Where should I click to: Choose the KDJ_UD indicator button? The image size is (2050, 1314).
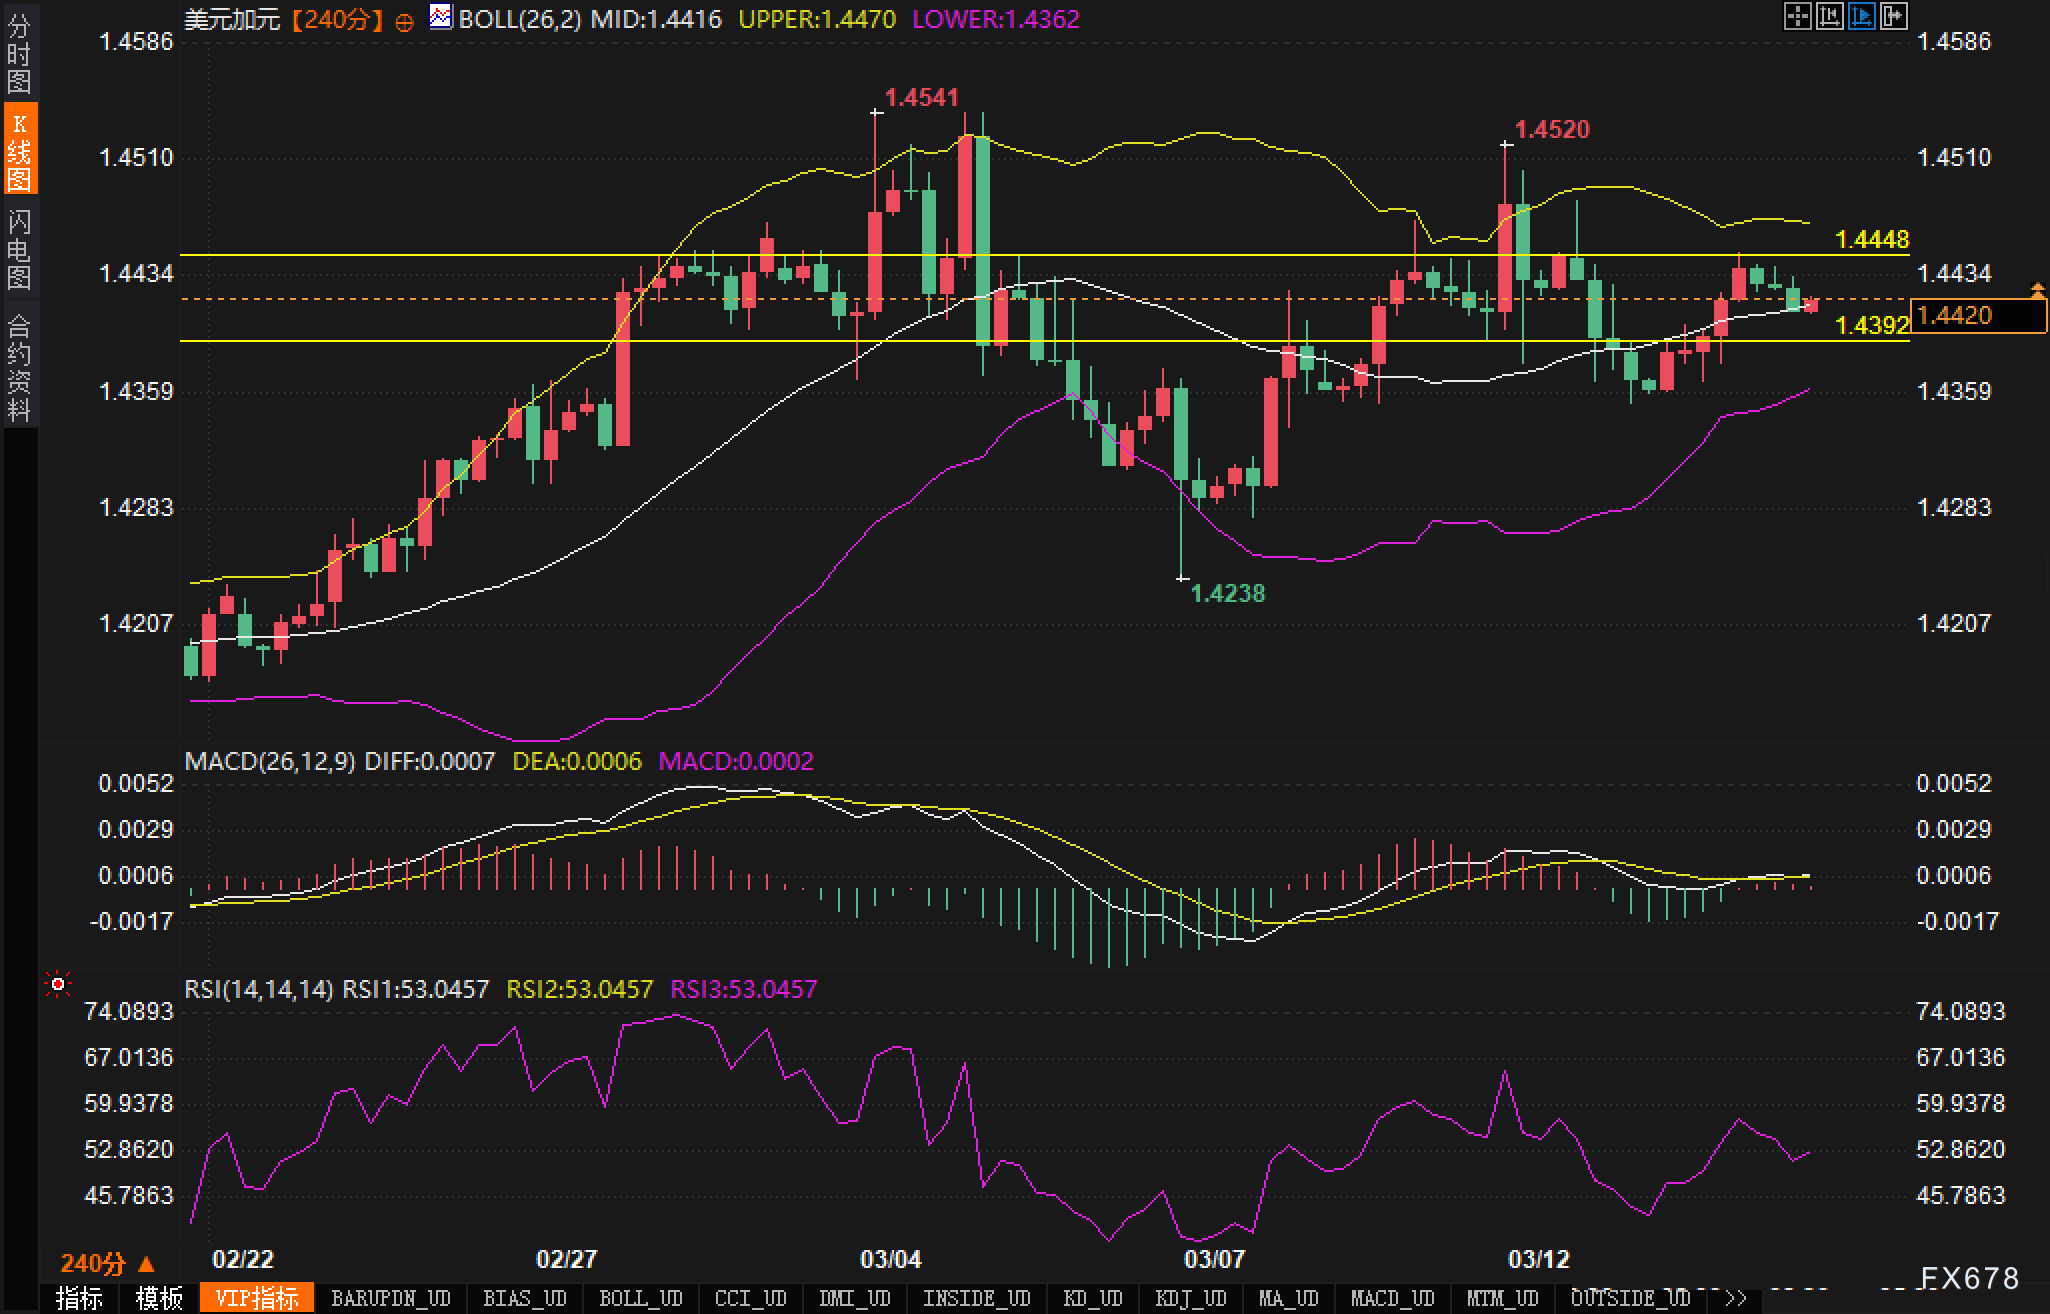coord(1190,1298)
